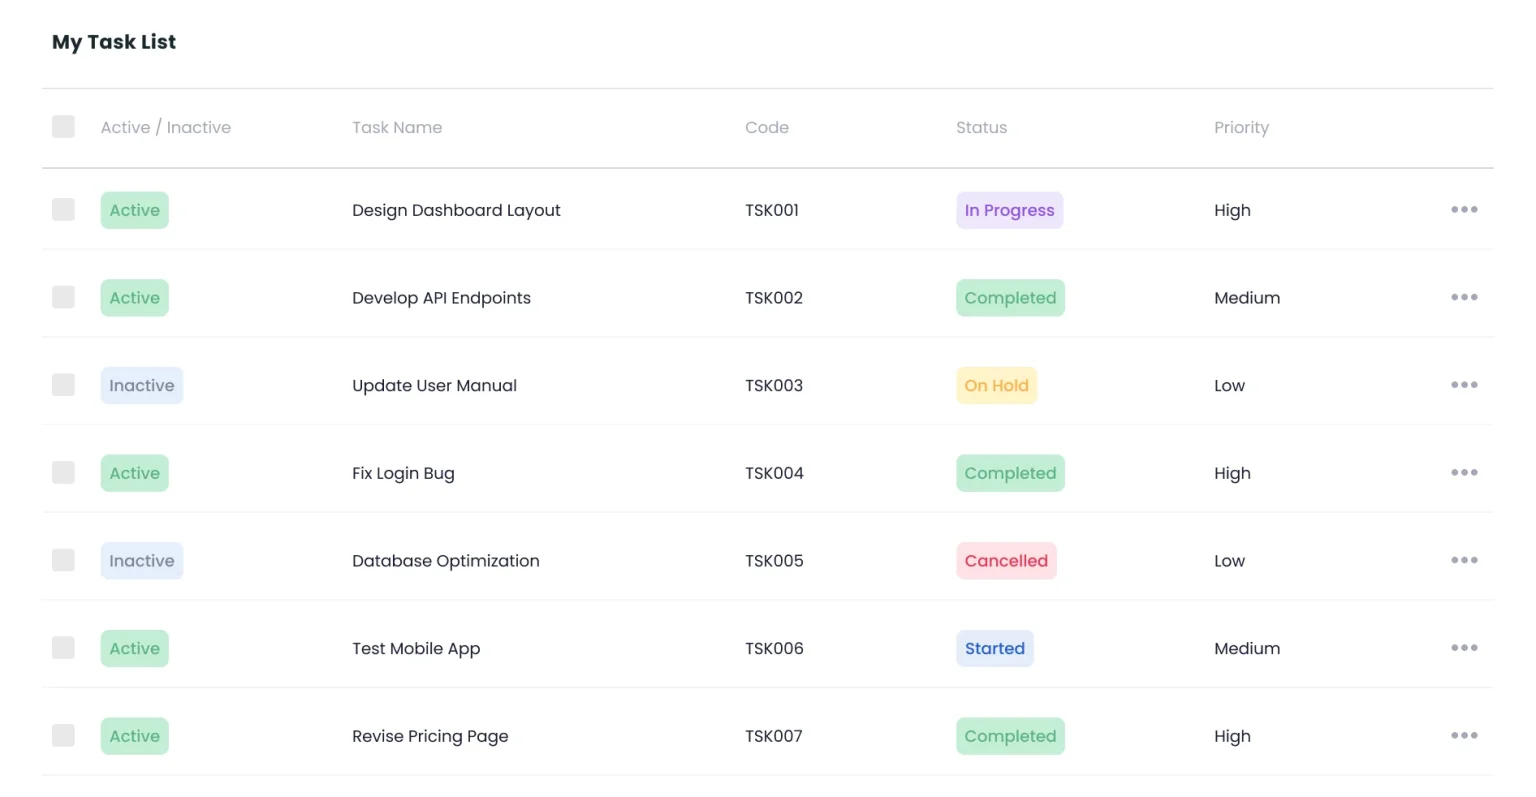Open more options for Design Dashboard Layout
1536x797 pixels.
tap(1464, 210)
